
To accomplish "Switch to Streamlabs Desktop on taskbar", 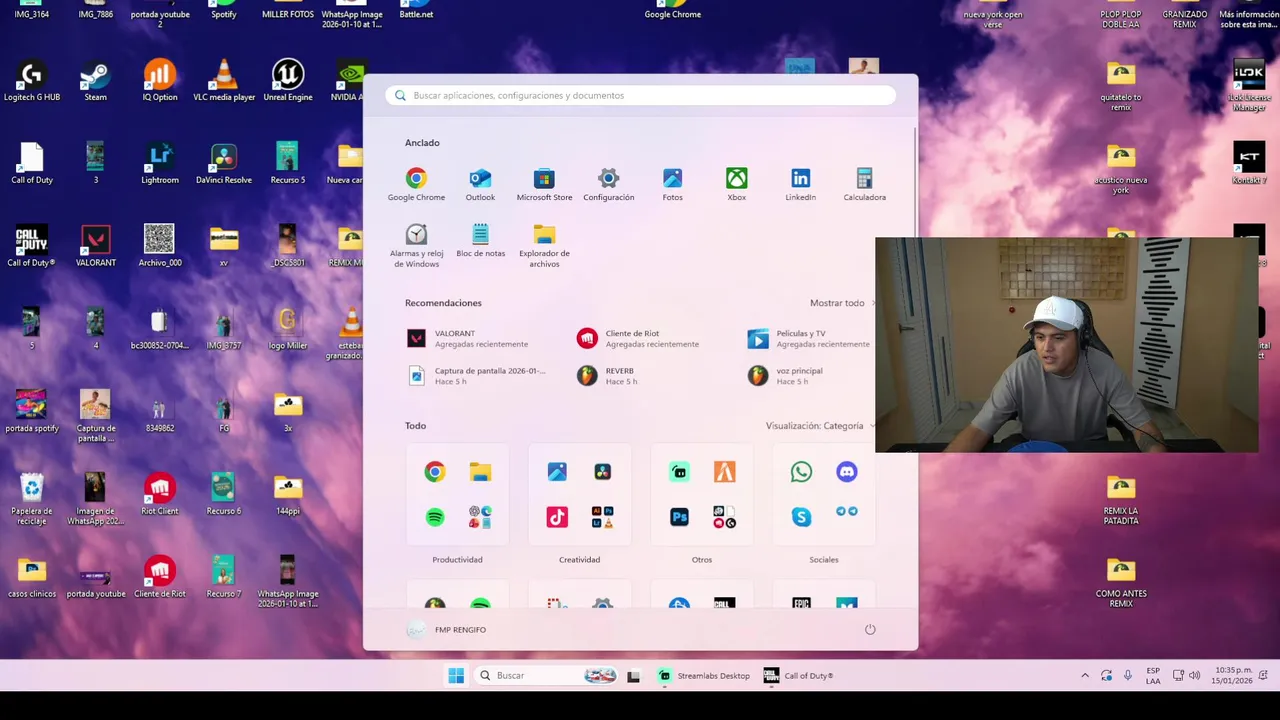I will pos(705,676).
